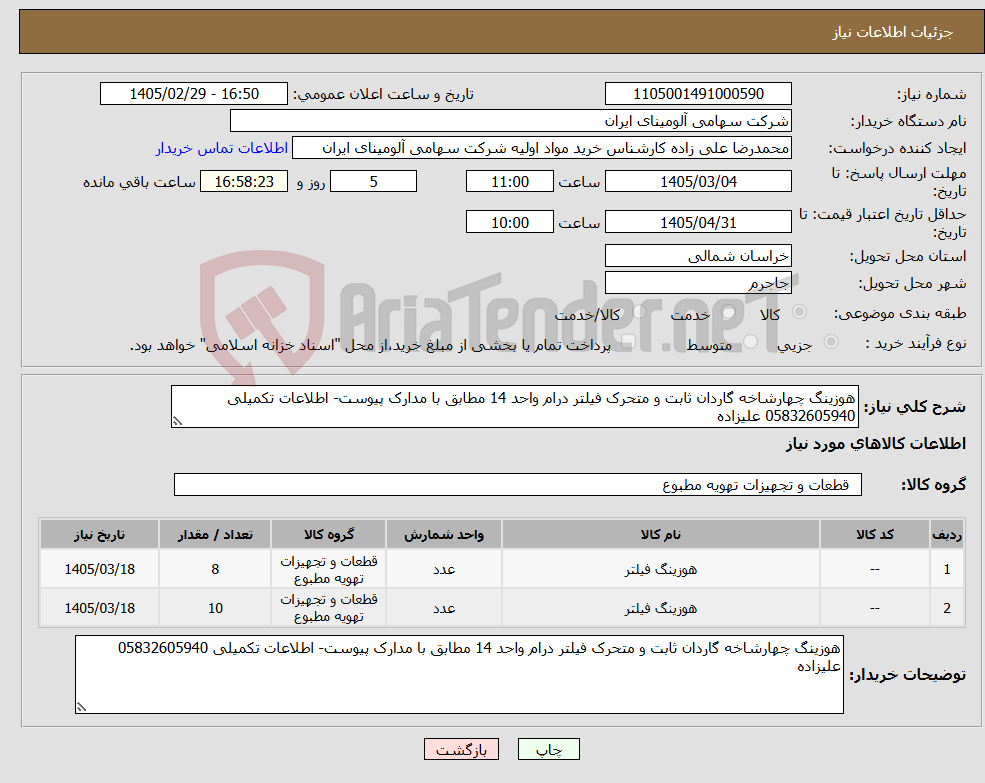Click quantity 8 in row 1
The image size is (985, 783).
(215, 569)
